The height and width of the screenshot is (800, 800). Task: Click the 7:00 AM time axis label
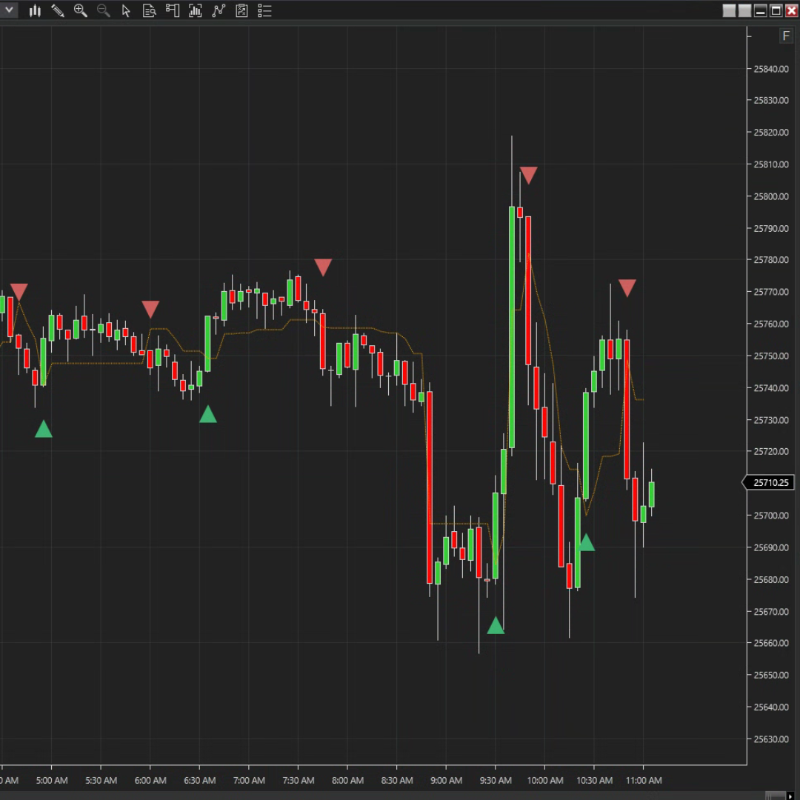[249, 780]
